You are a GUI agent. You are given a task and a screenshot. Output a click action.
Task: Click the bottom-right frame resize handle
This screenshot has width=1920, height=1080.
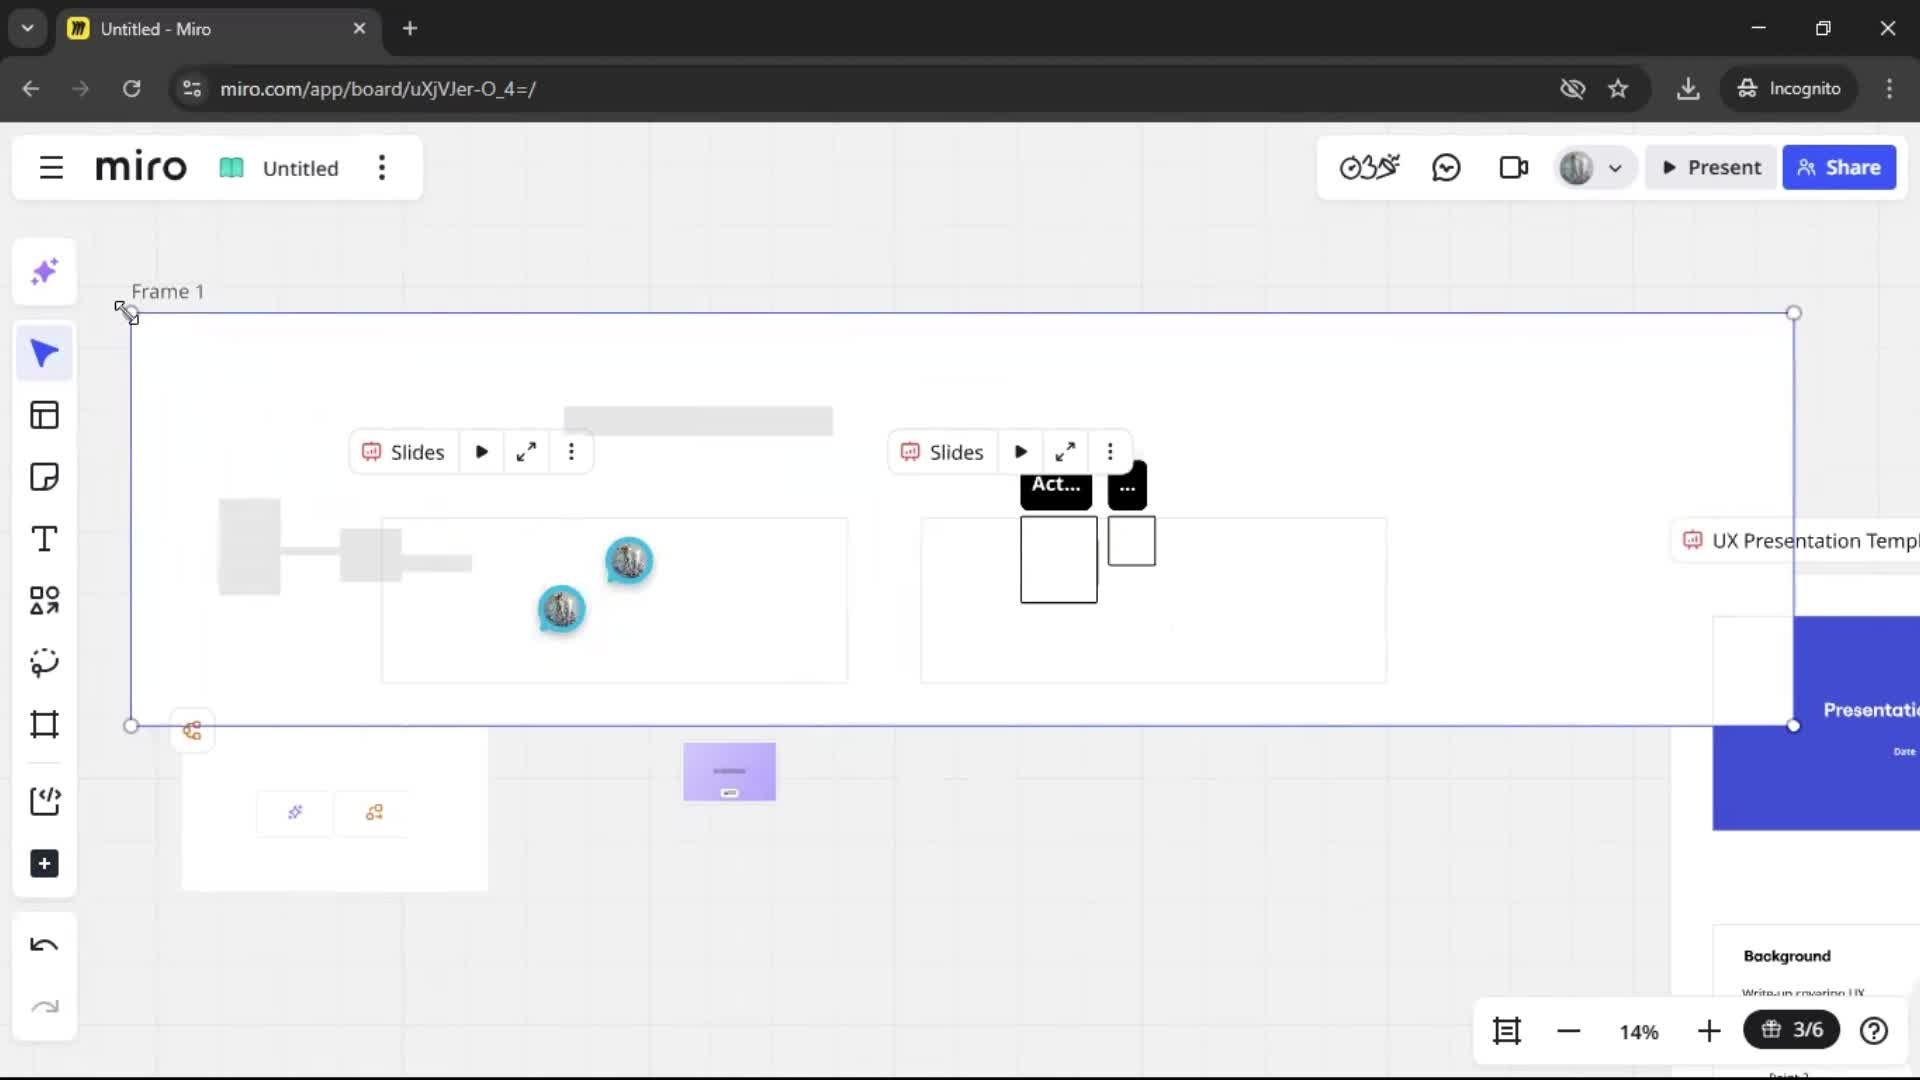click(1794, 726)
